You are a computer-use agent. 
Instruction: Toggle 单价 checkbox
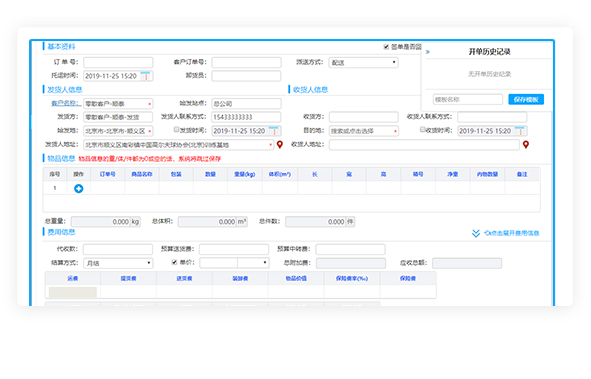tap(174, 262)
